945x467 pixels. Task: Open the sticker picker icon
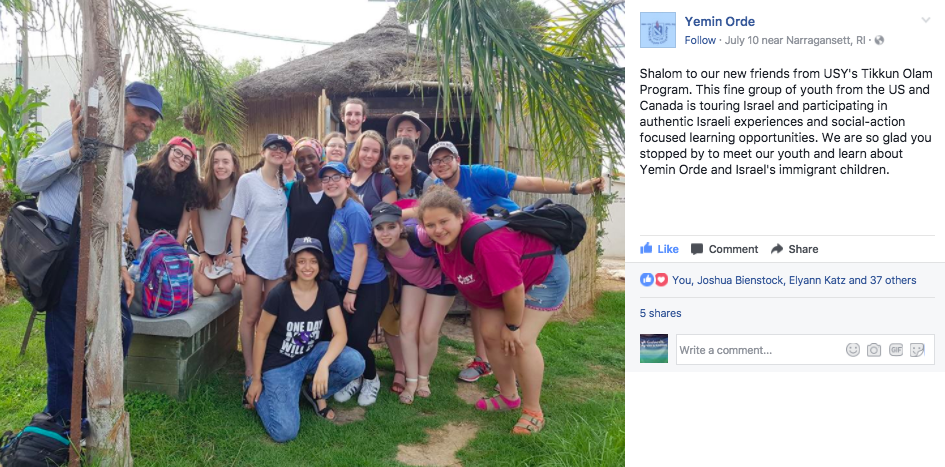tap(917, 349)
